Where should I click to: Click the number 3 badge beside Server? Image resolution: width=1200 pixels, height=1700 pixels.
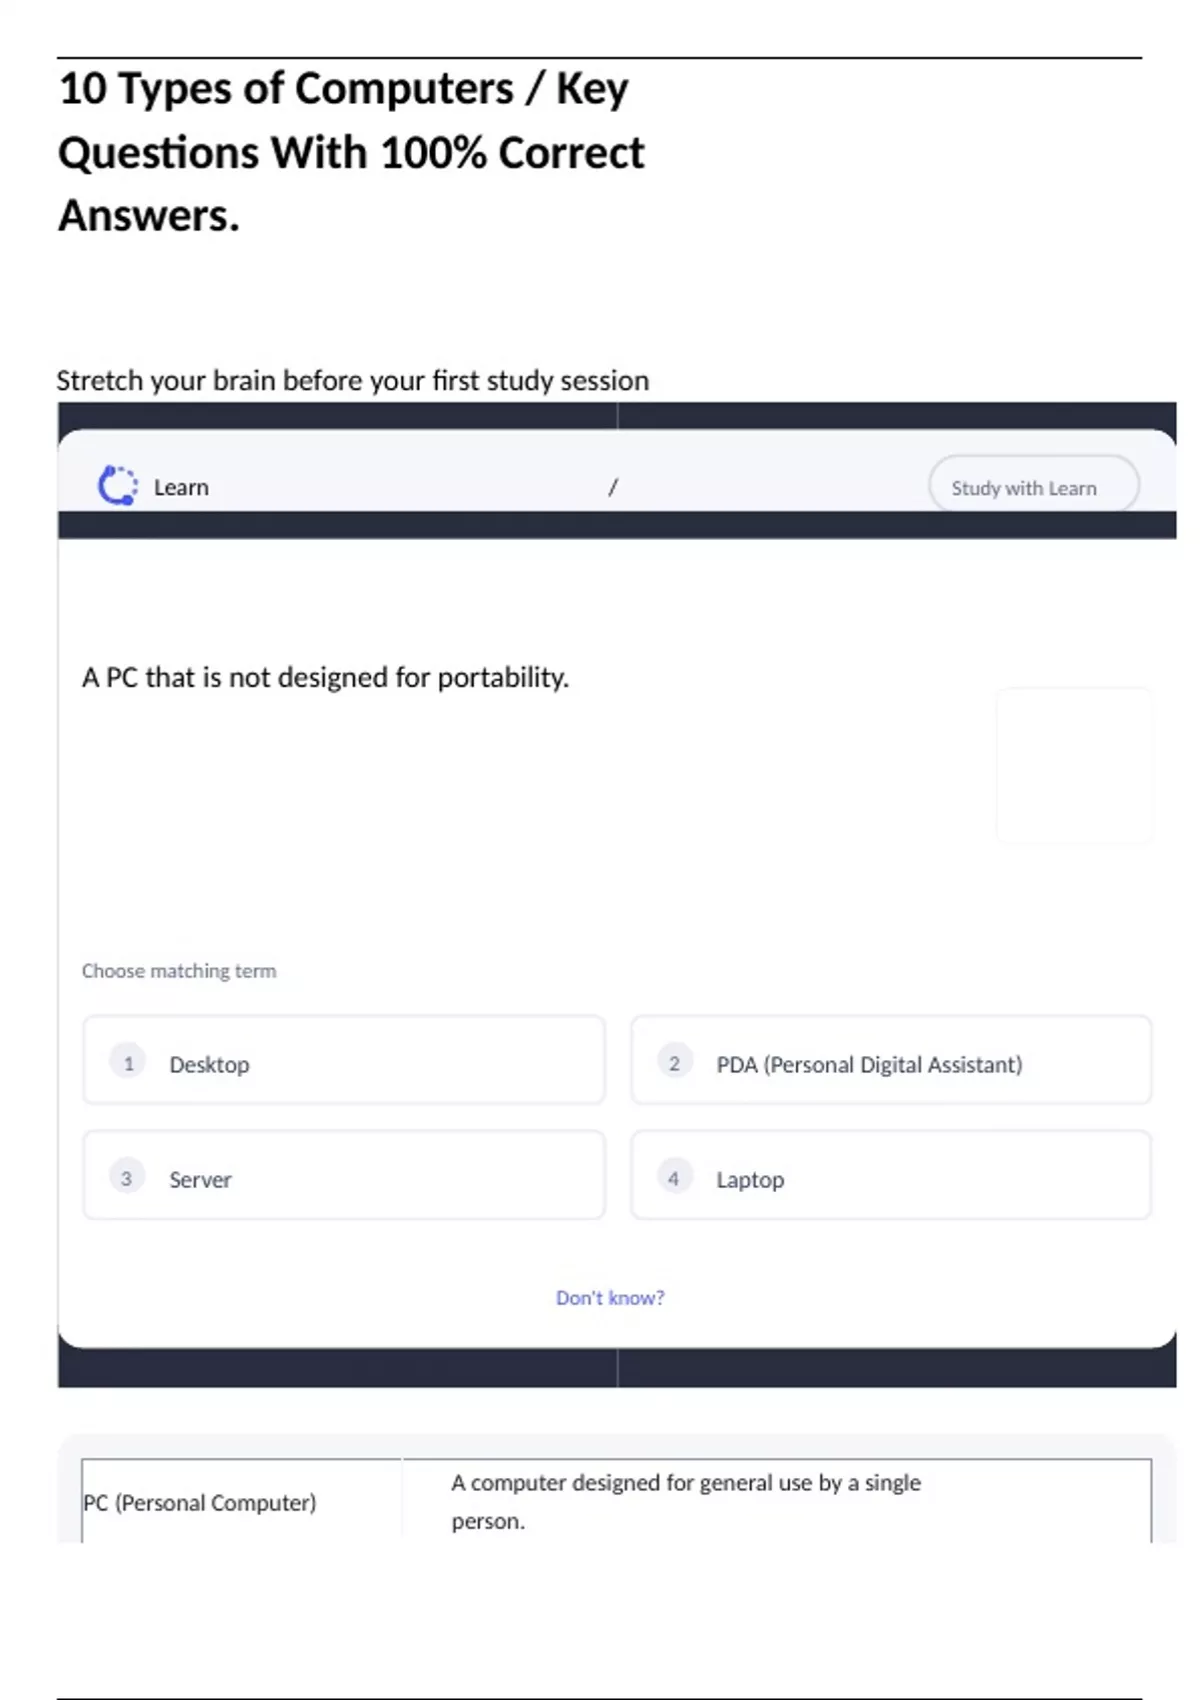click(x=127, y=1177)
